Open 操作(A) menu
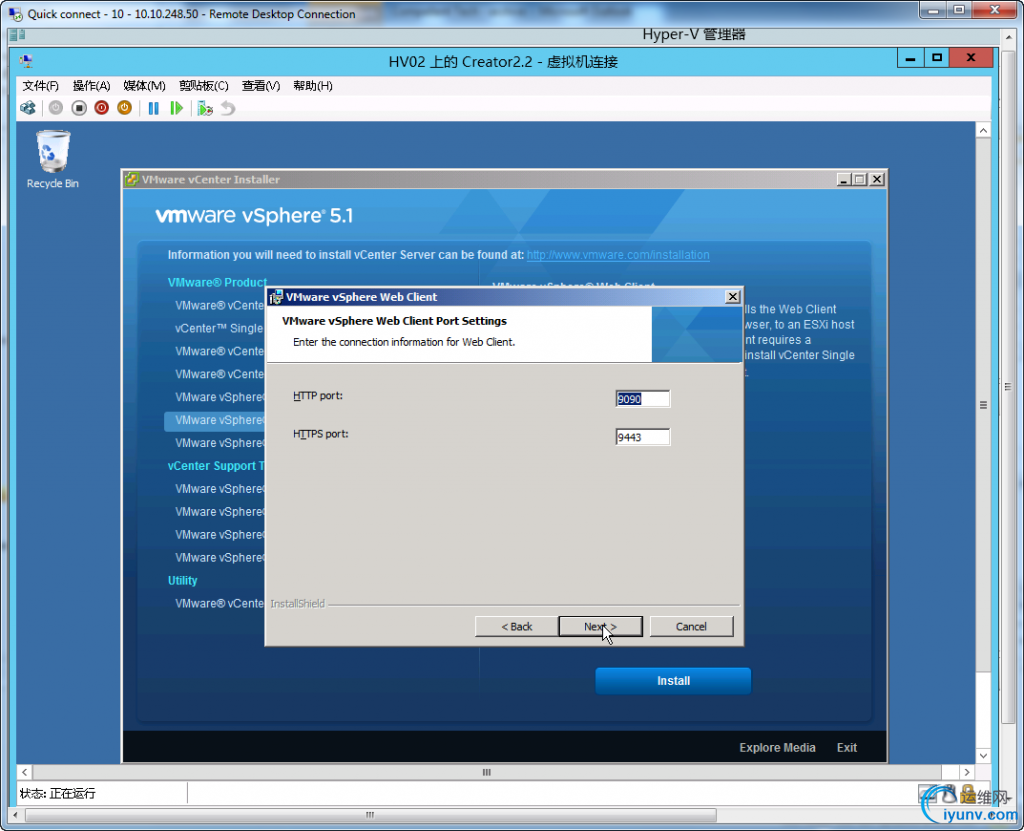This screenshot has width=1024, height=831. point(91,86)
